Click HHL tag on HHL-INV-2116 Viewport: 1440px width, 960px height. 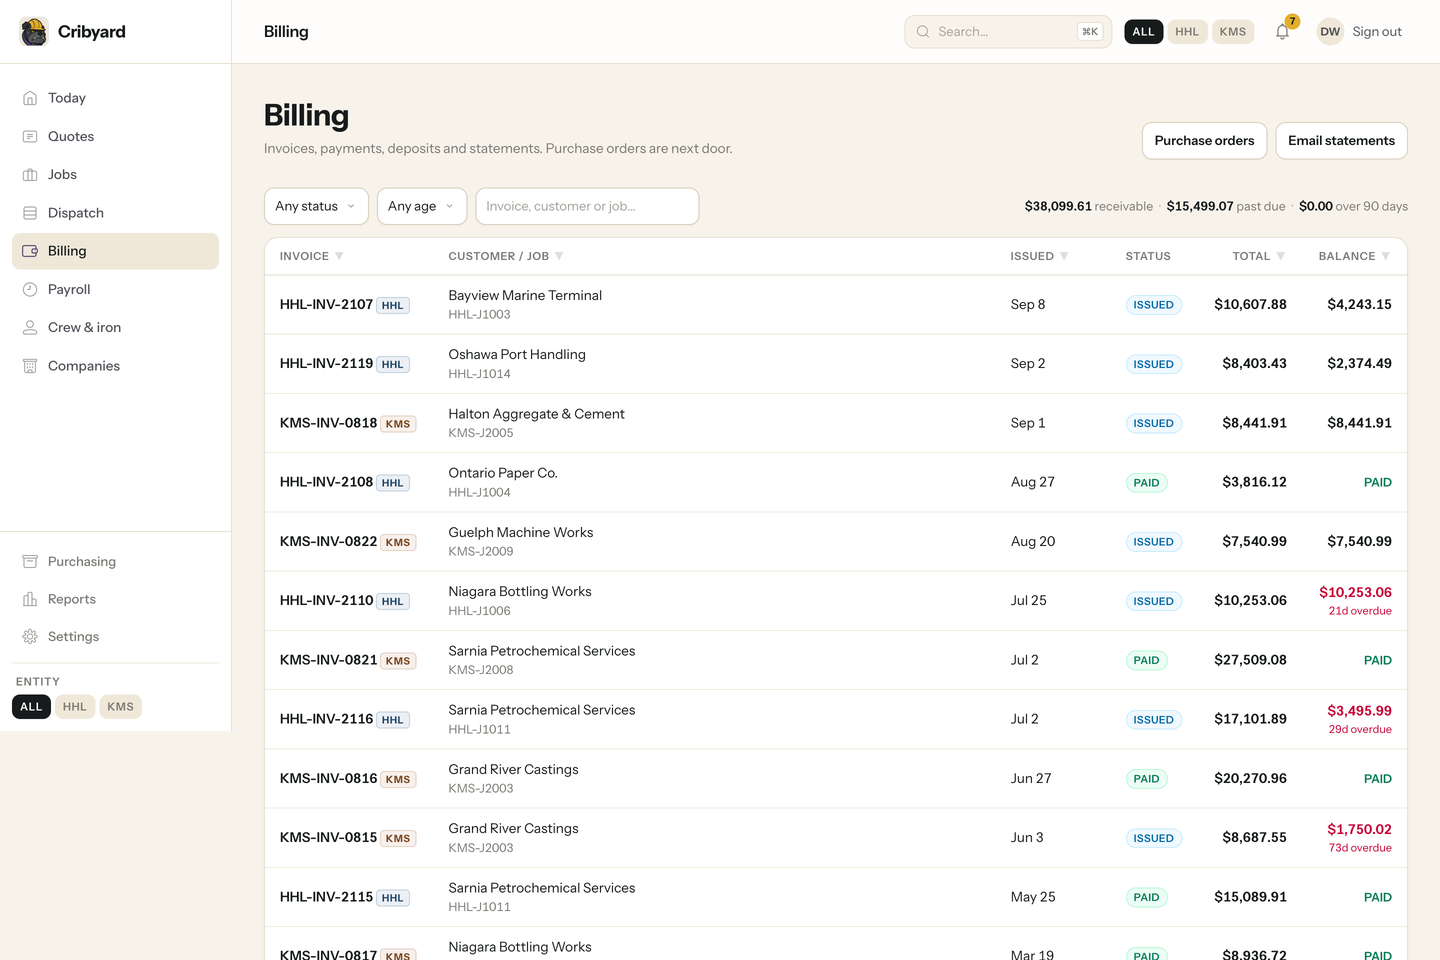point(393,720)
